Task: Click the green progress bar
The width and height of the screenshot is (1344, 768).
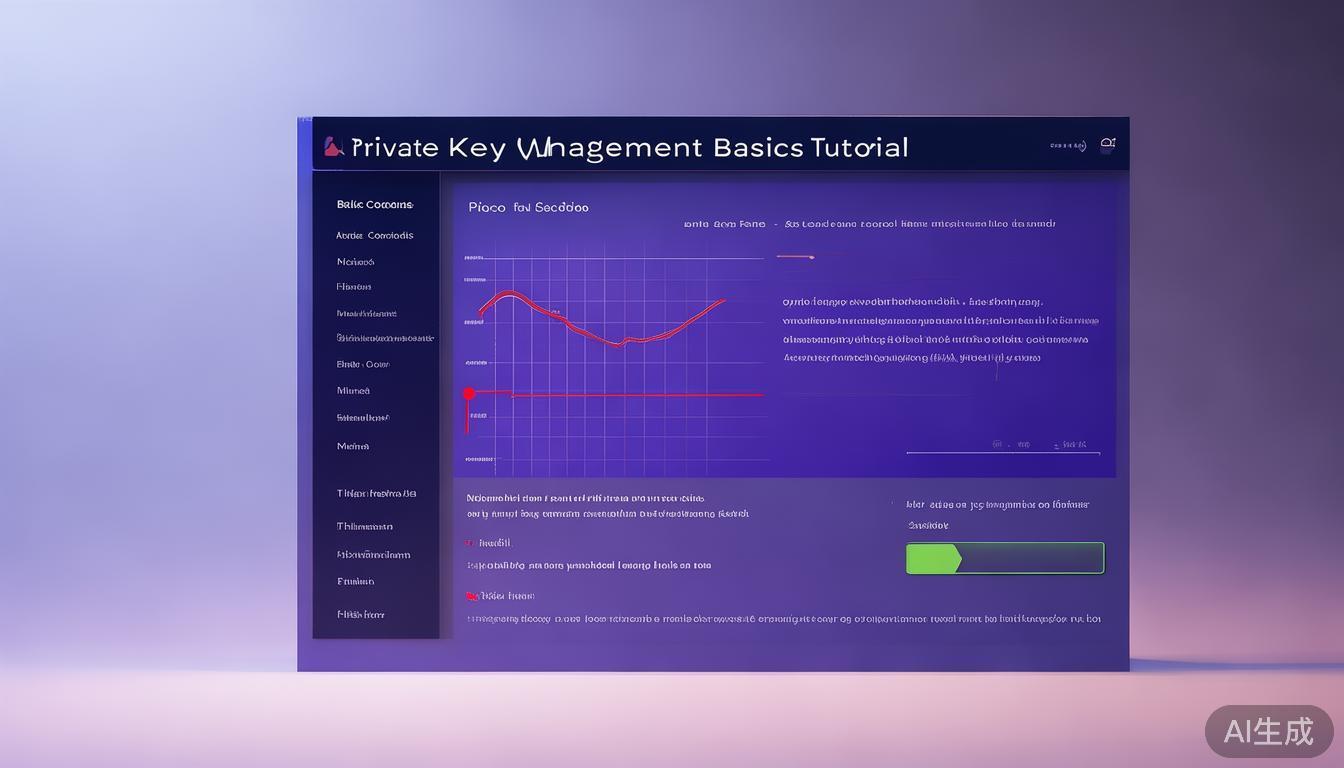Action: click(x=1004, y=558)
